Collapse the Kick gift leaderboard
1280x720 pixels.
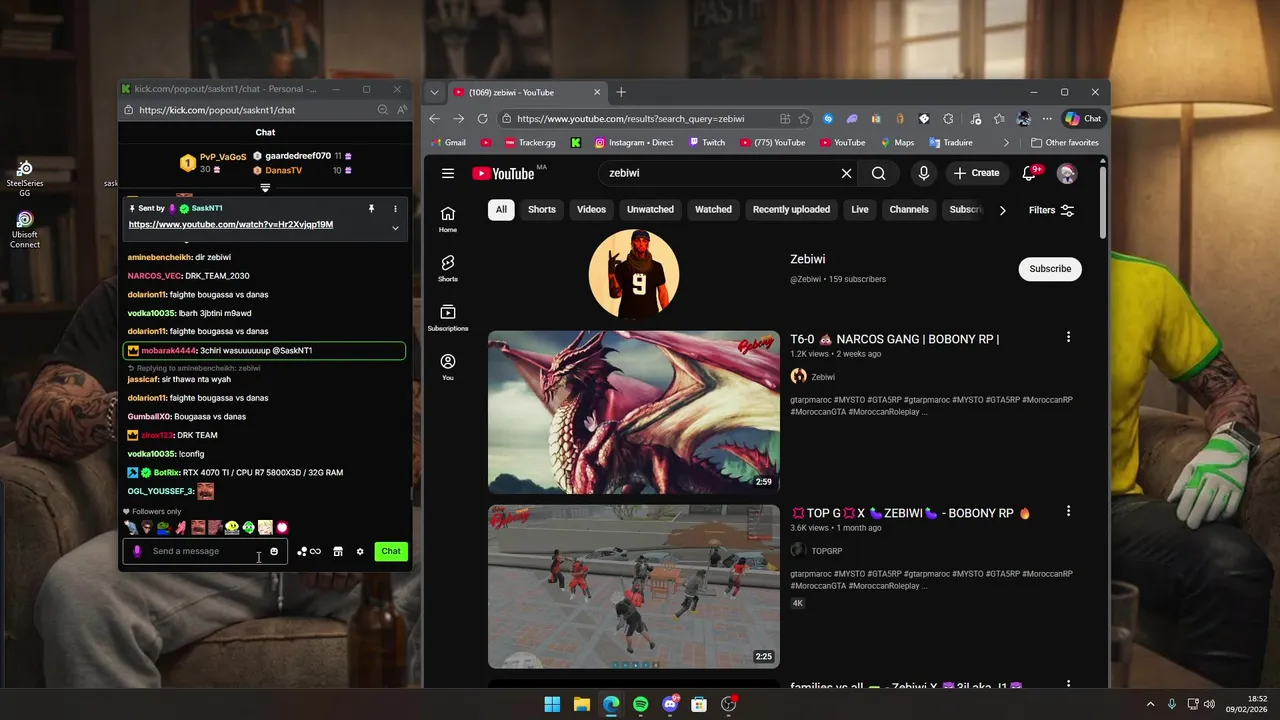point(265,188)
